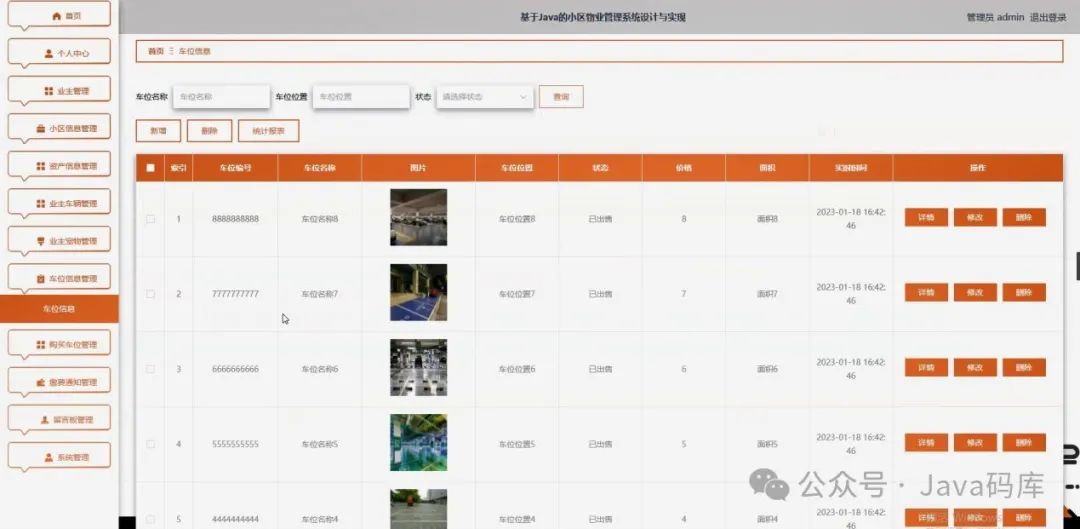Click the trophy icon beside 业主宠物管理
The image size is (1080, 529).
pyautogui.click(x=41, y=241)
